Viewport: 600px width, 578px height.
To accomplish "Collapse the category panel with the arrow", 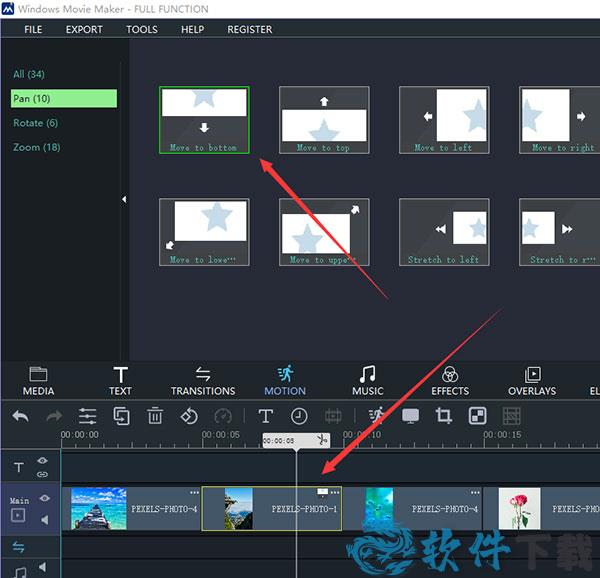I will tap(124, 200).
